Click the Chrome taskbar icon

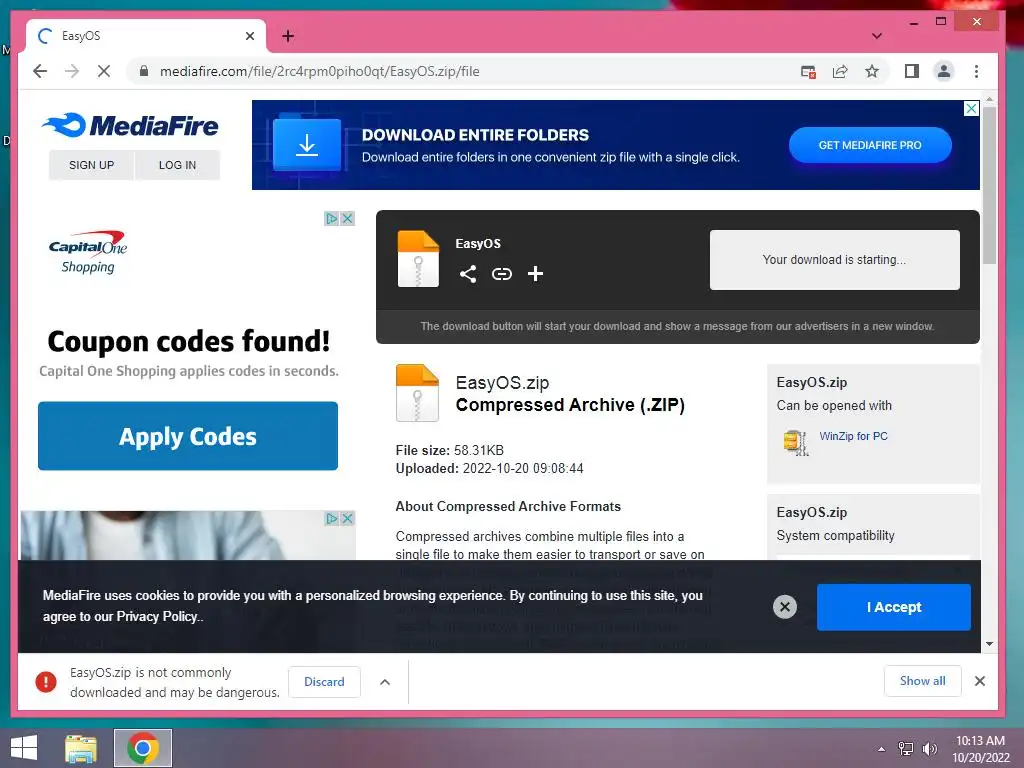143,748
